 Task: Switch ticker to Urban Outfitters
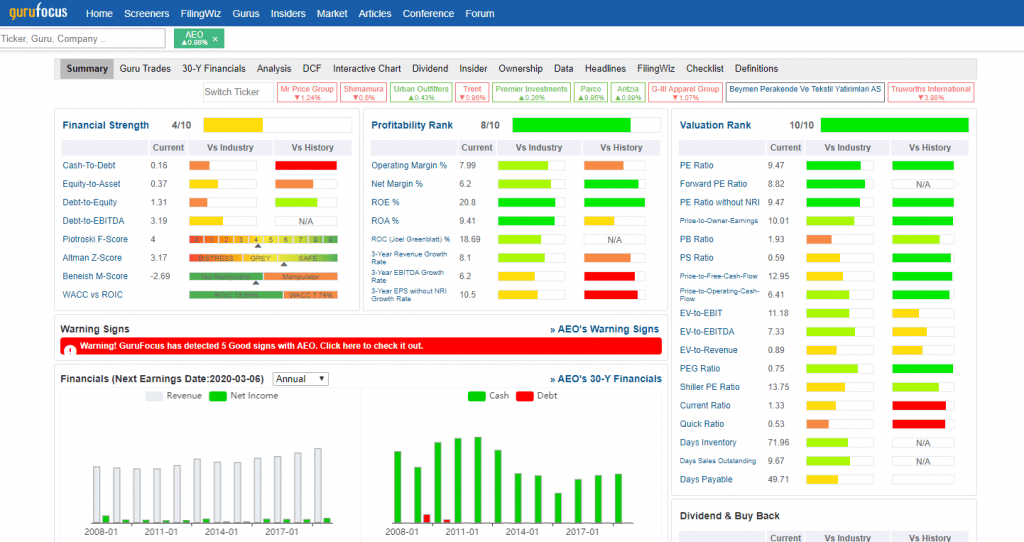tap(421, 92)
